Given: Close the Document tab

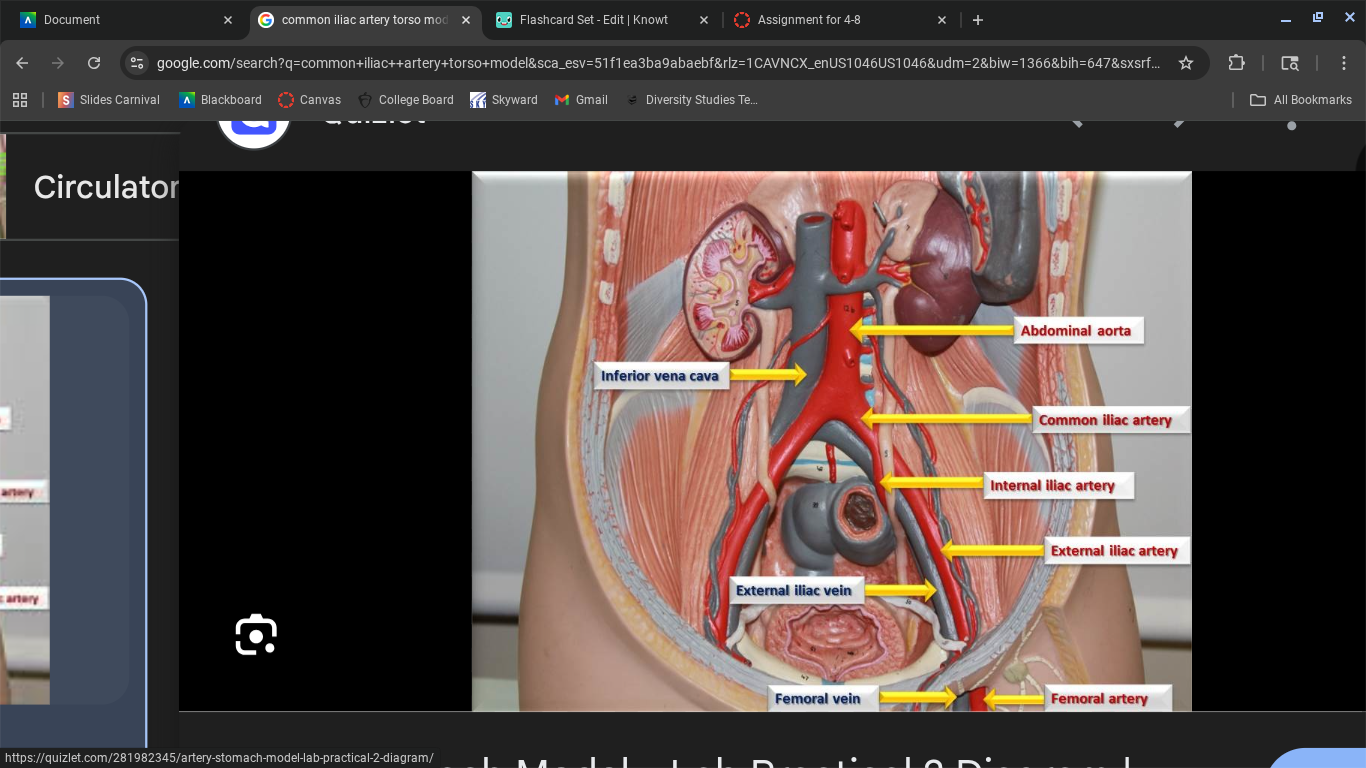Looking at the screenshot, I should [x=228, y=20].
